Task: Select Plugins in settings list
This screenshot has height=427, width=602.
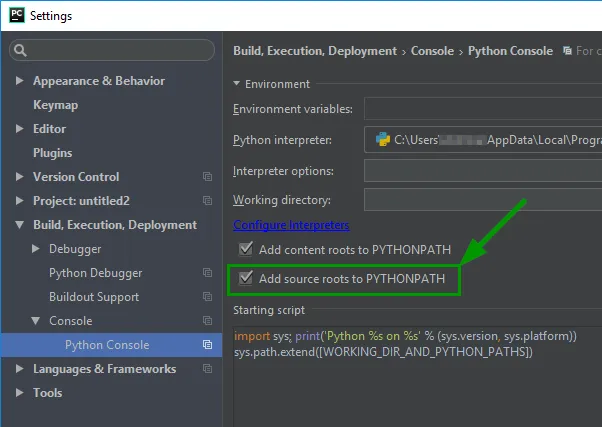Action: pyautogui.click(x=52, y=153)
